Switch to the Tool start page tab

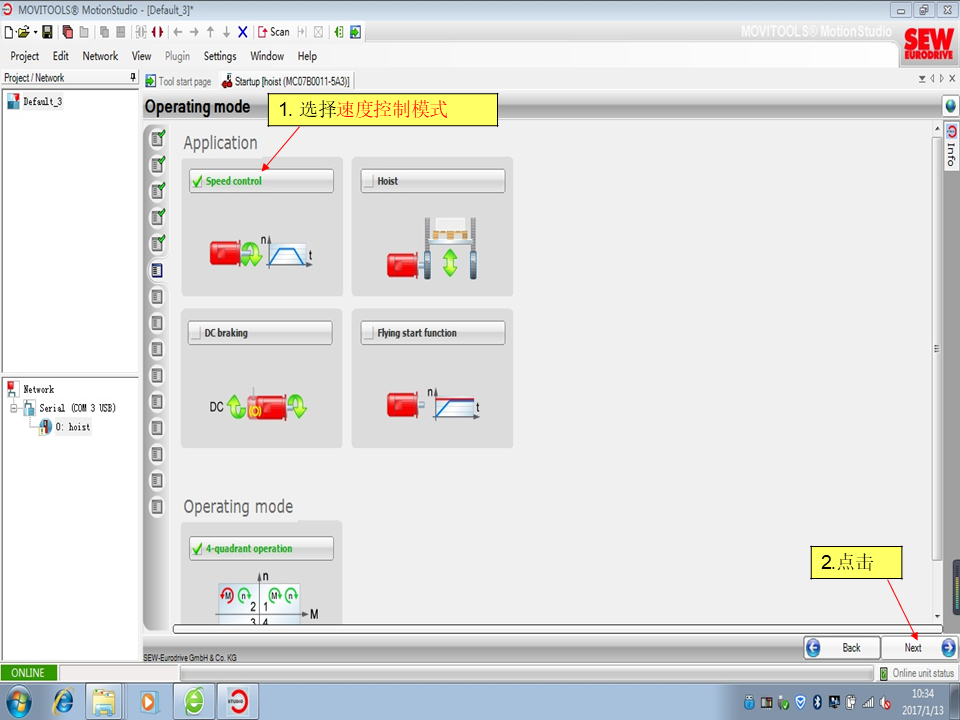[x=179, y=81]
